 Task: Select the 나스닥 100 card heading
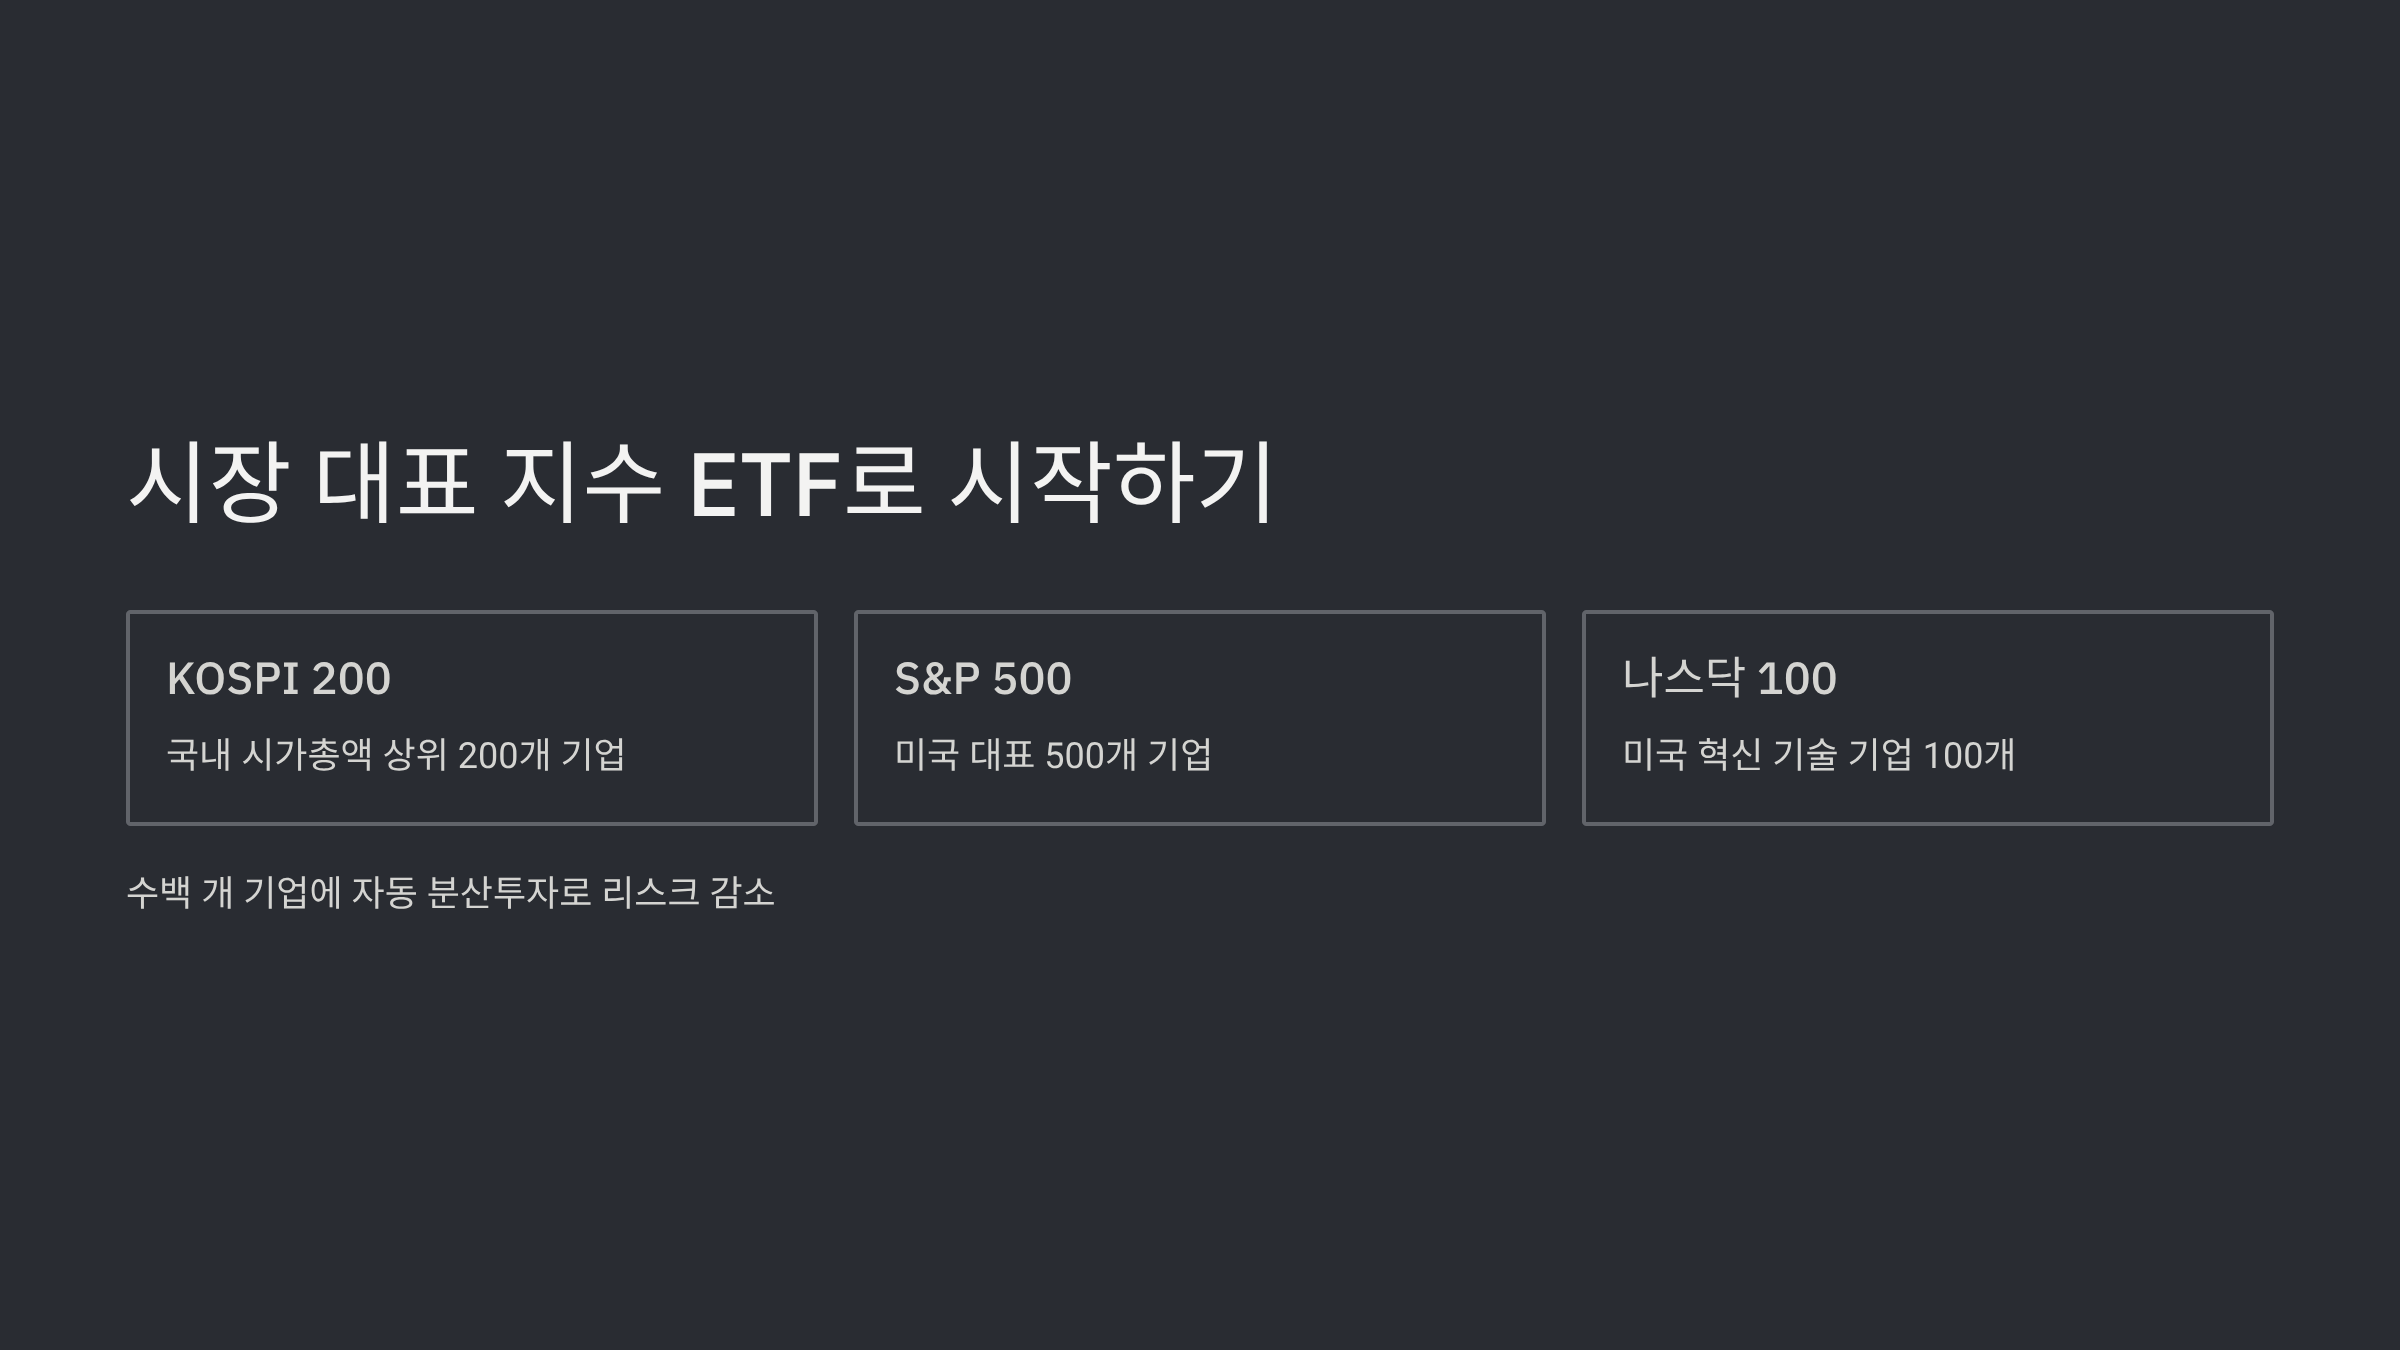(1729, 678)
